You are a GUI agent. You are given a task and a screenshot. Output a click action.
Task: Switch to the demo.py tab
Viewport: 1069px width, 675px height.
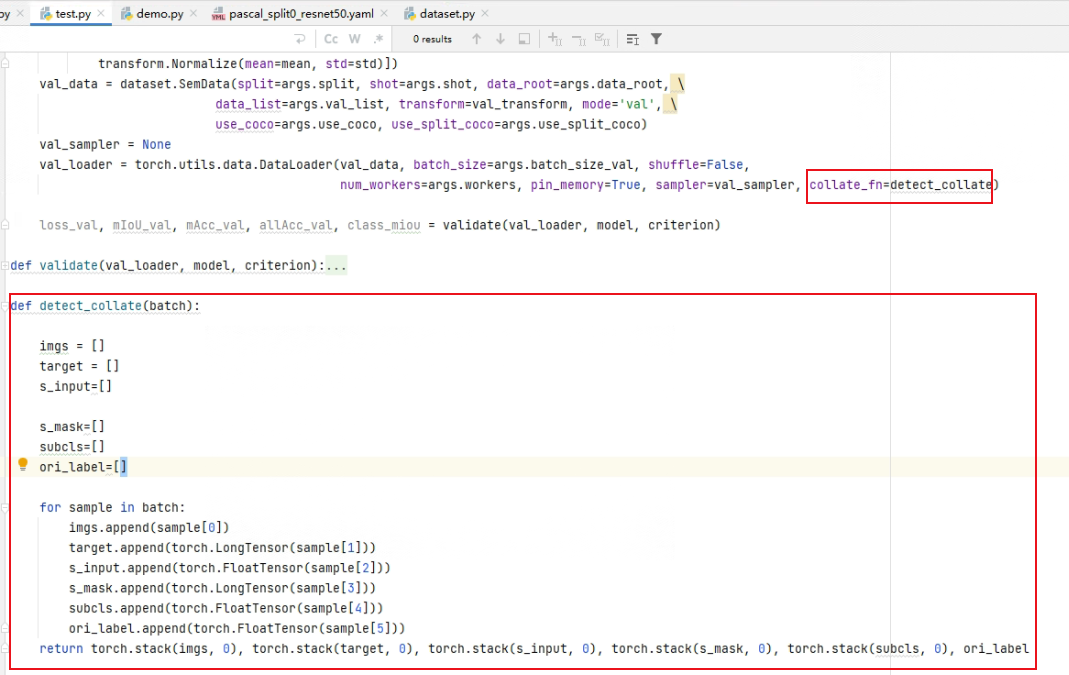pyautogui.click(x=160, y=14)
